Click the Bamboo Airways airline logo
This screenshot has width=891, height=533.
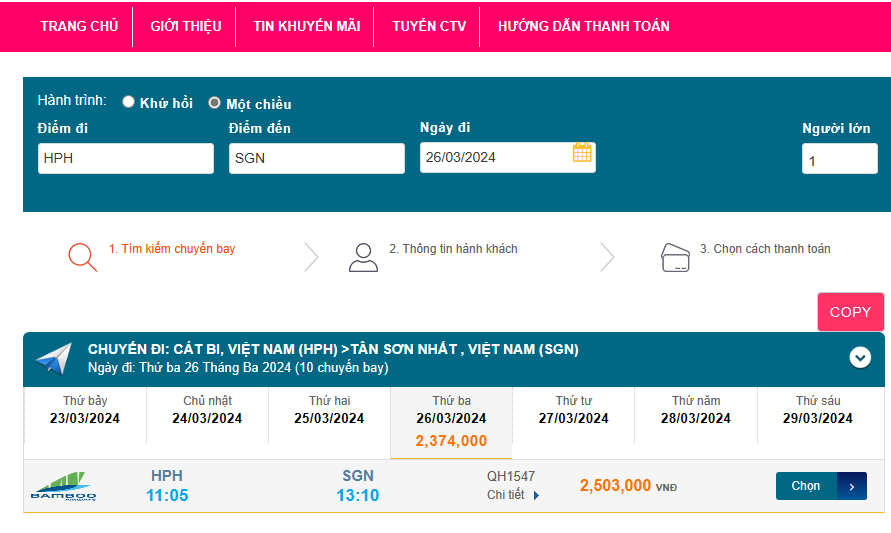(x=63, y=486)
